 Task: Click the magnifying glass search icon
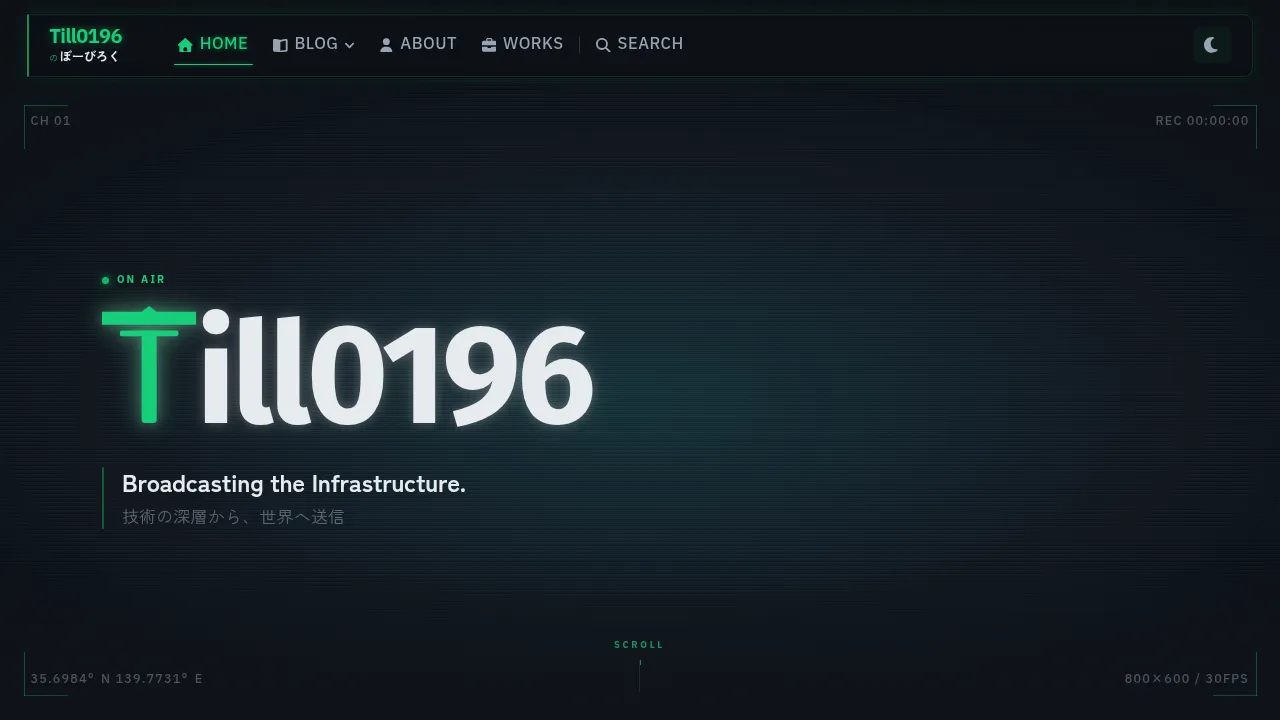[603, 45]
